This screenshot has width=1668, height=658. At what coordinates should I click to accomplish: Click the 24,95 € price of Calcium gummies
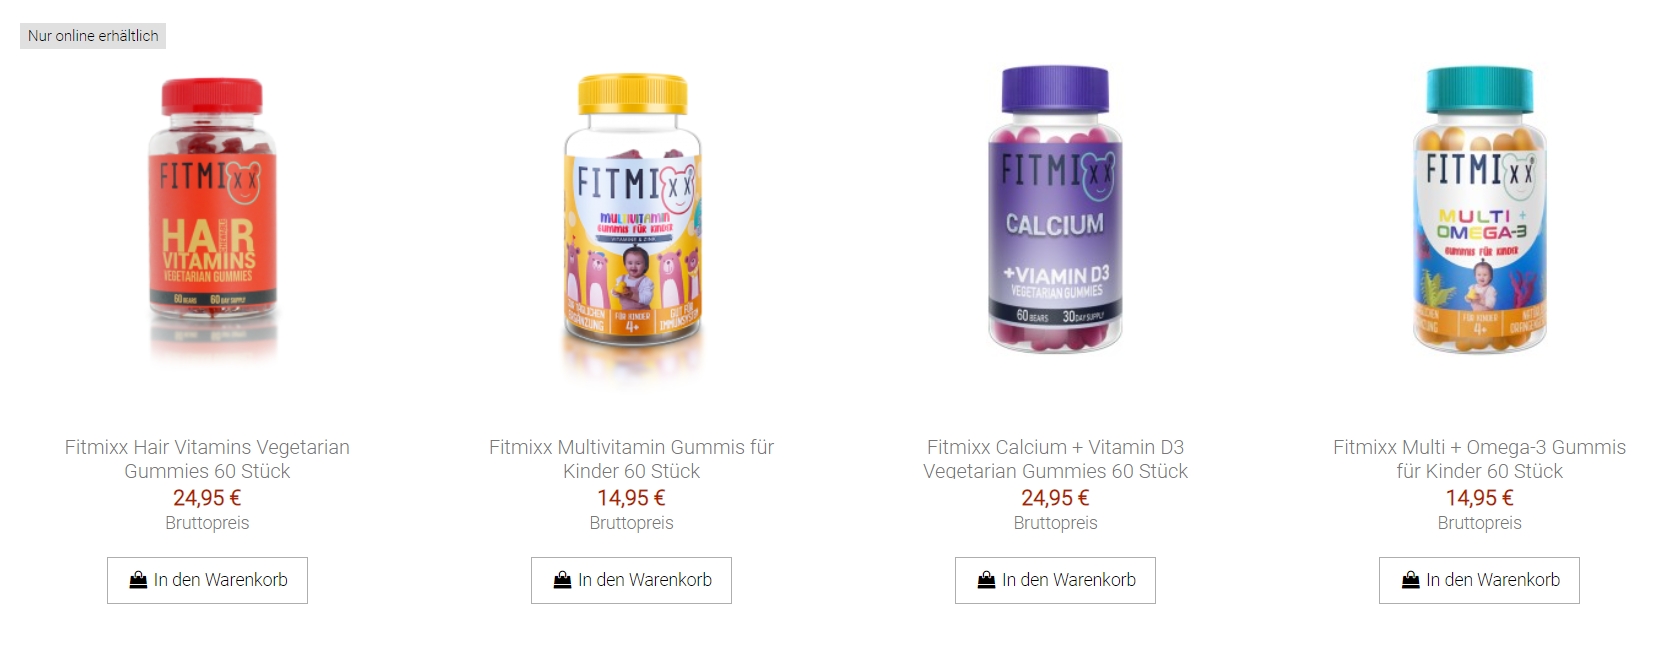click(1055, 498)
